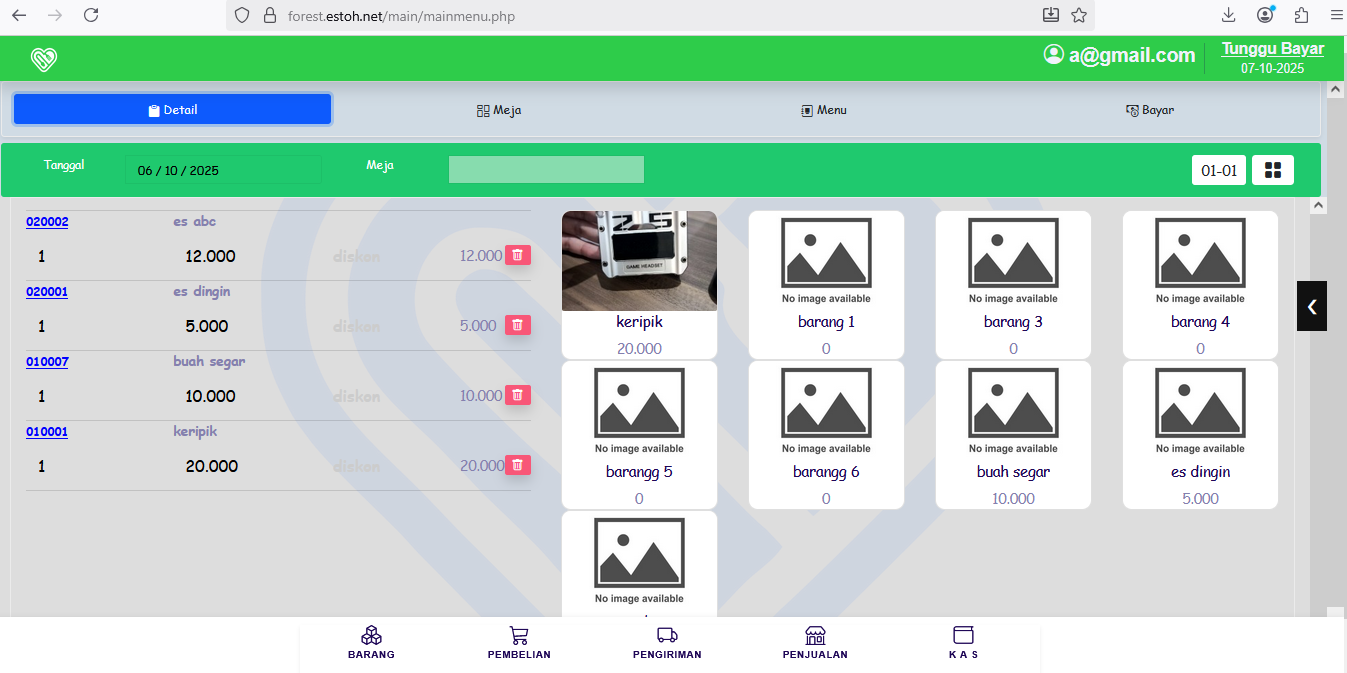Image resolution: width=1347 pixels, height=673 pixels.
Task: Open the browser hamburger menu
Action: tap(1336, 15)
